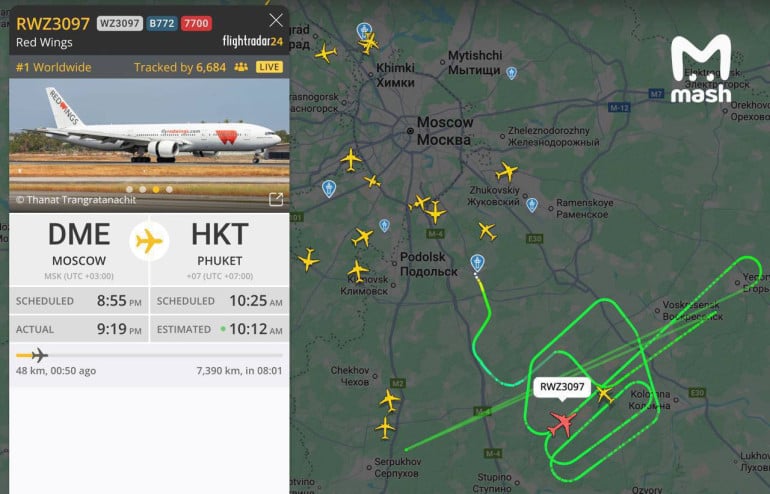Click the airport pin near Podolsk
The width and height of the screenshot is (770, 494).
(477, 263)
